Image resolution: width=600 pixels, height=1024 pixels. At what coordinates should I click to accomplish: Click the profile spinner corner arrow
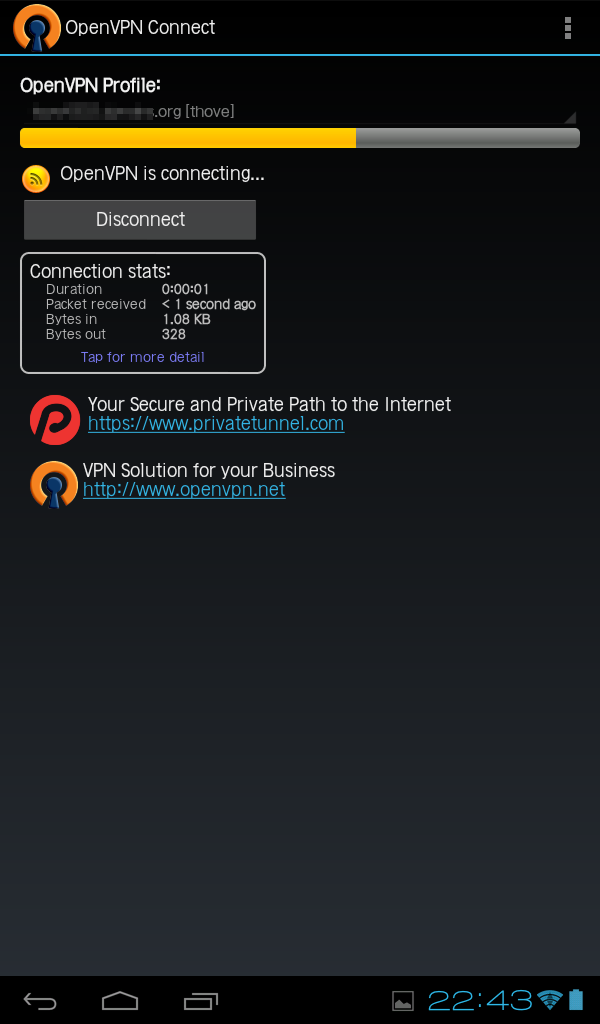tap(570, 117)
